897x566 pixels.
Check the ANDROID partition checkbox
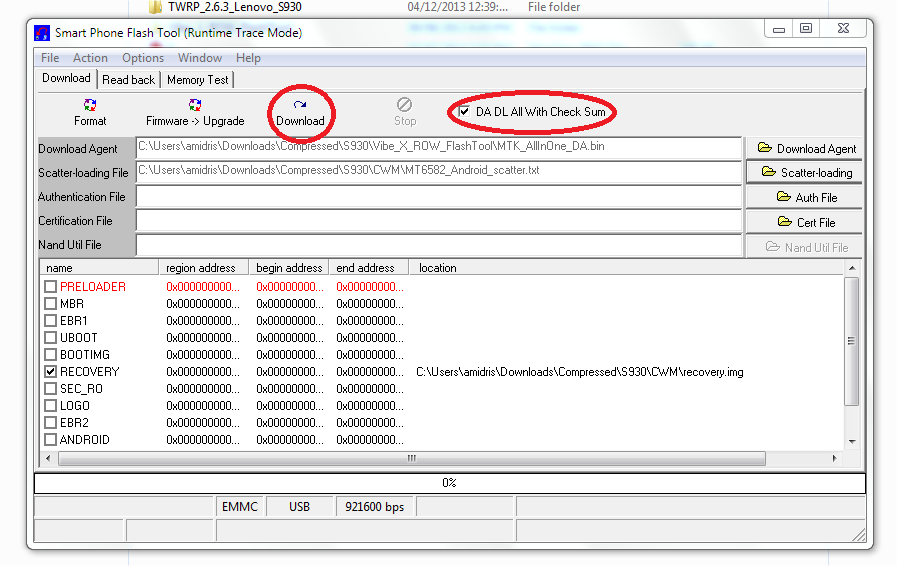point(50,440)
